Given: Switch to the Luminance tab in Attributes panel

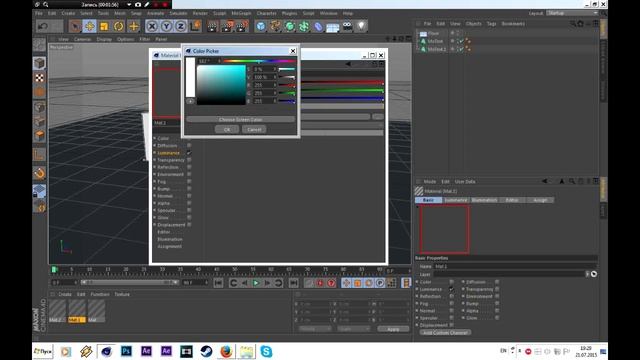Looking at the screenshot, I should [456, 200].
